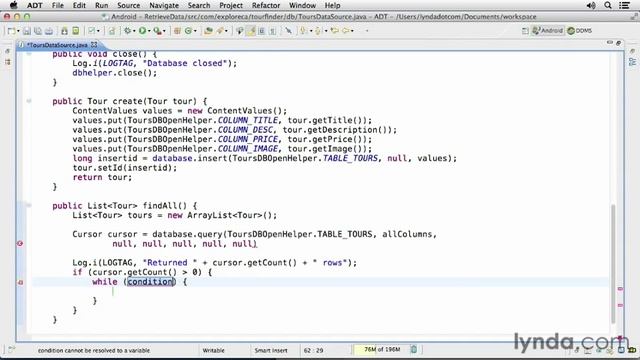The image size is (640, 360).
Task: Run the project with the green Run button
Action: click(x=142, y=31)
